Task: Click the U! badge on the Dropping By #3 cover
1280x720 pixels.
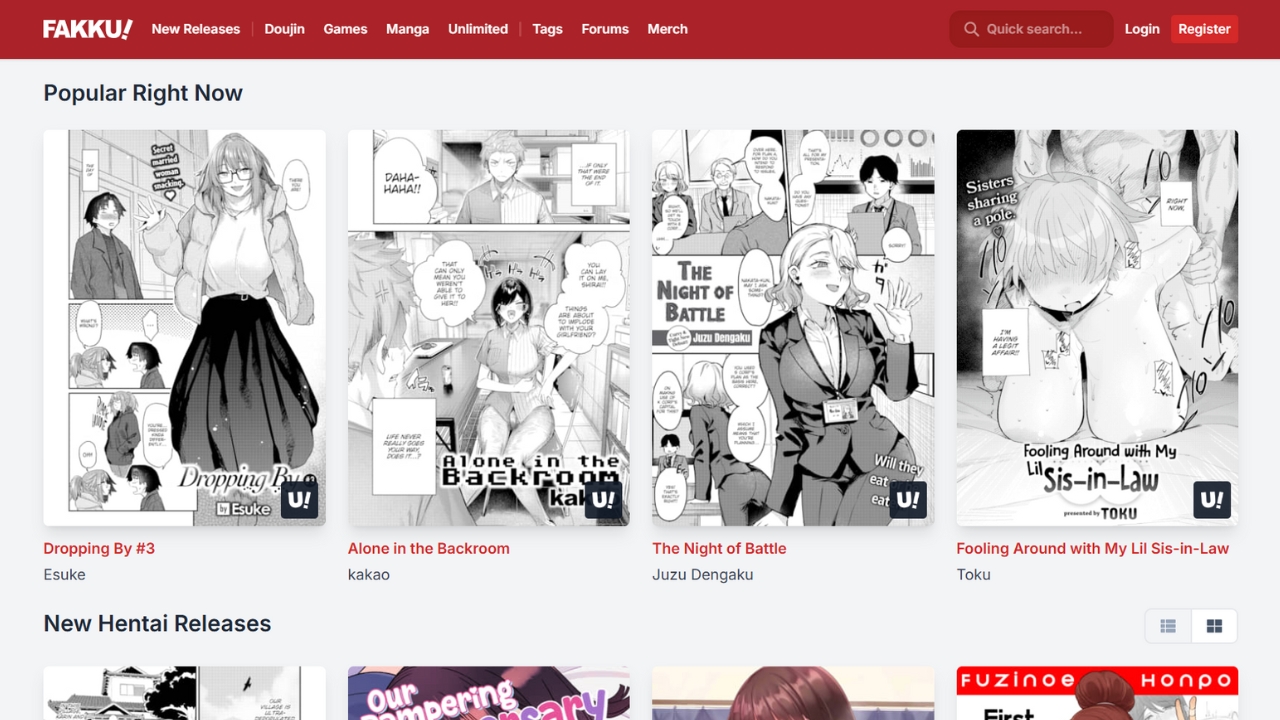Action: tap(299, 500)
